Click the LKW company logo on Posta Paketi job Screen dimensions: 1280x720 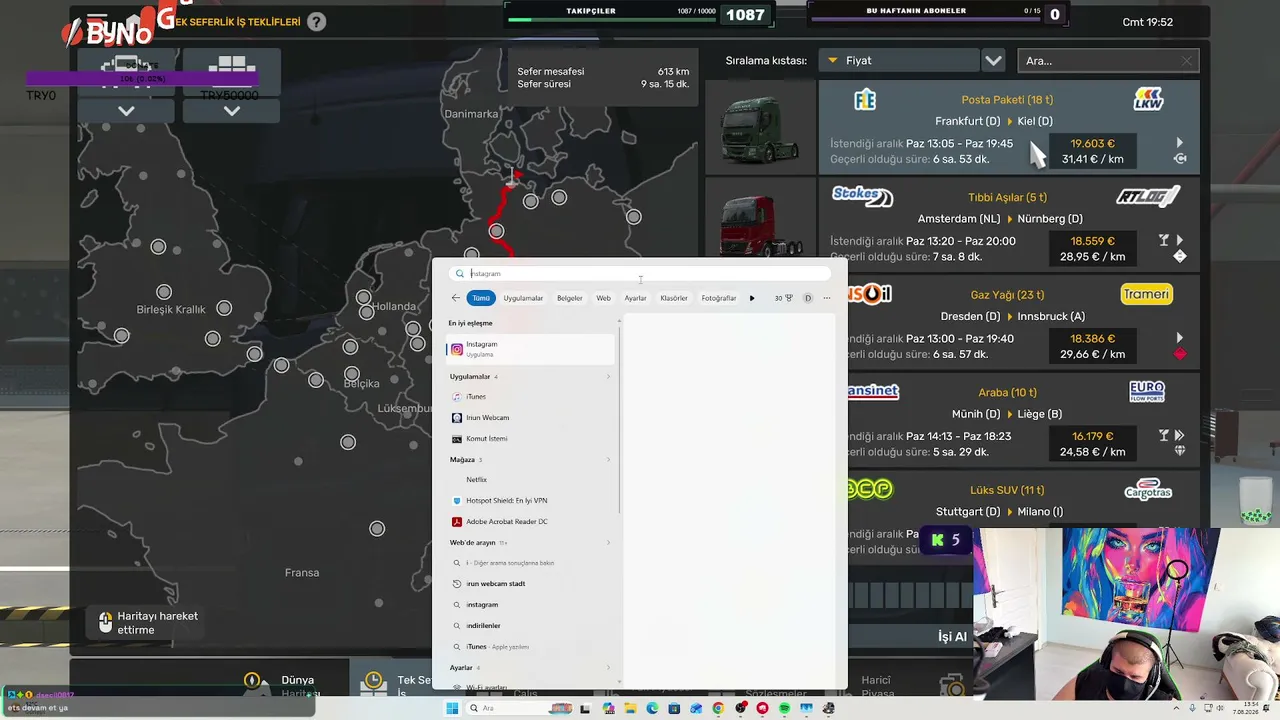point(1148,99)
